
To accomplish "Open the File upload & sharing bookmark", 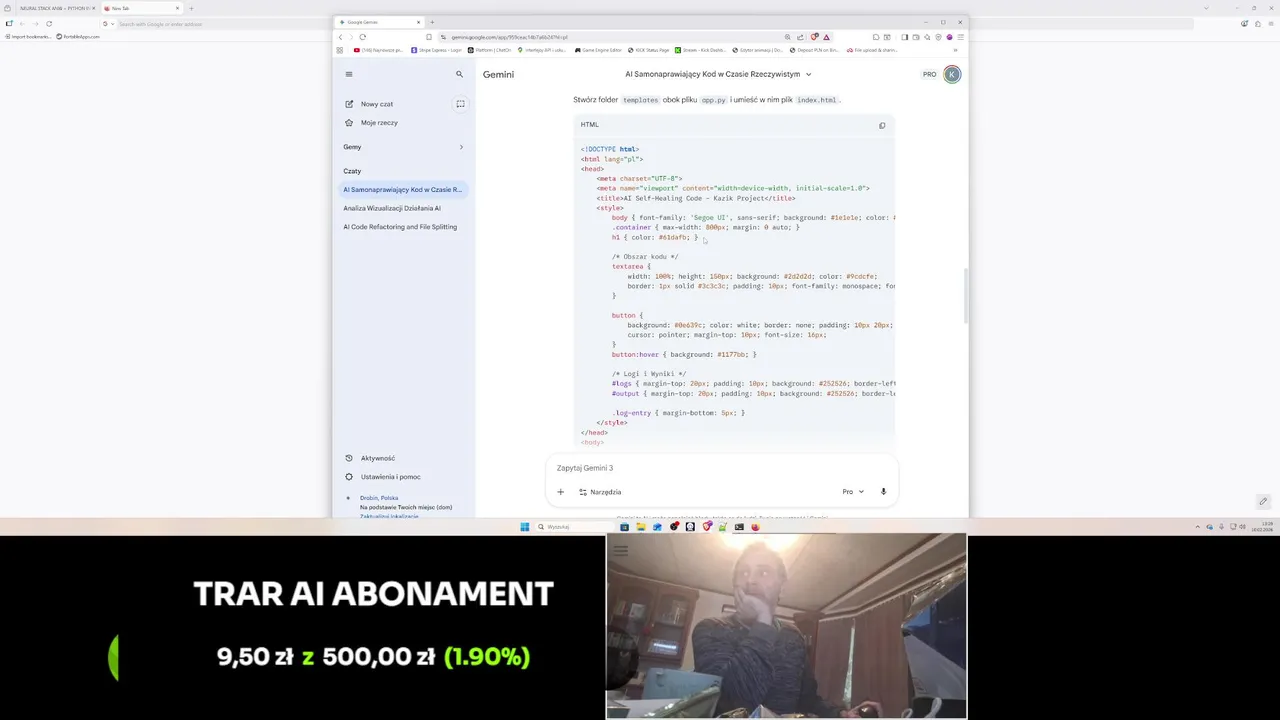I will pyautogui.click(x=871, y=50).
